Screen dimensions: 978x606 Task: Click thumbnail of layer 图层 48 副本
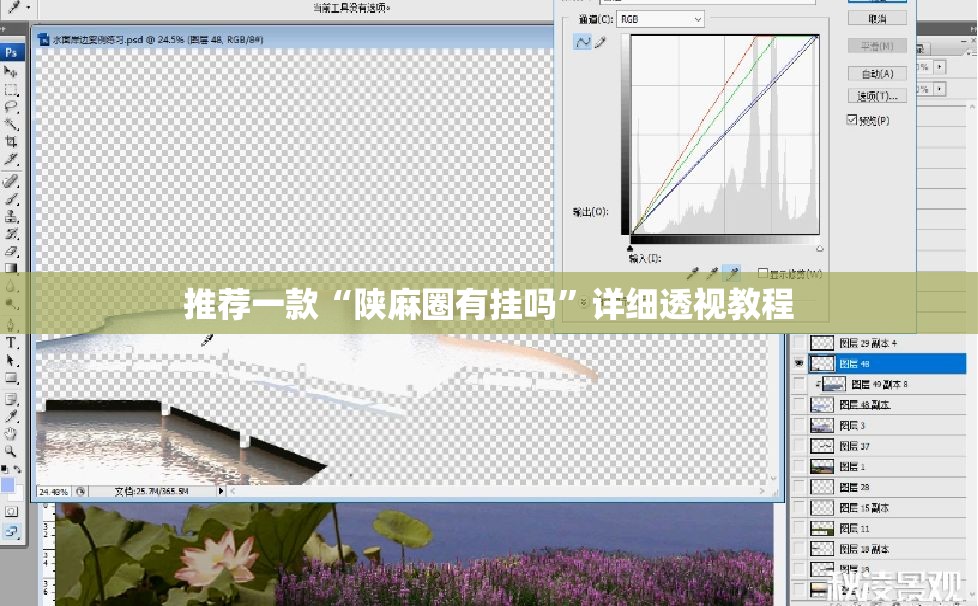click(x=821, y=405)
